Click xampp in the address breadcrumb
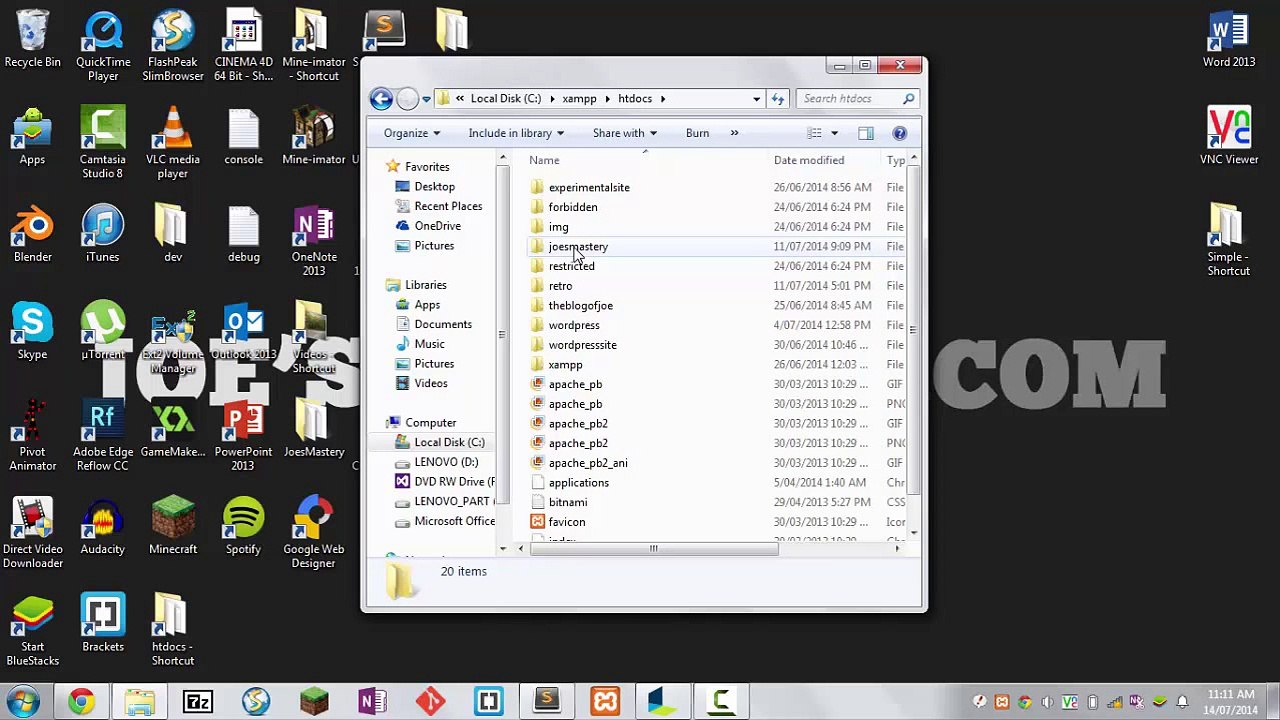This screenshot has height=720, width=1280. 579,98
